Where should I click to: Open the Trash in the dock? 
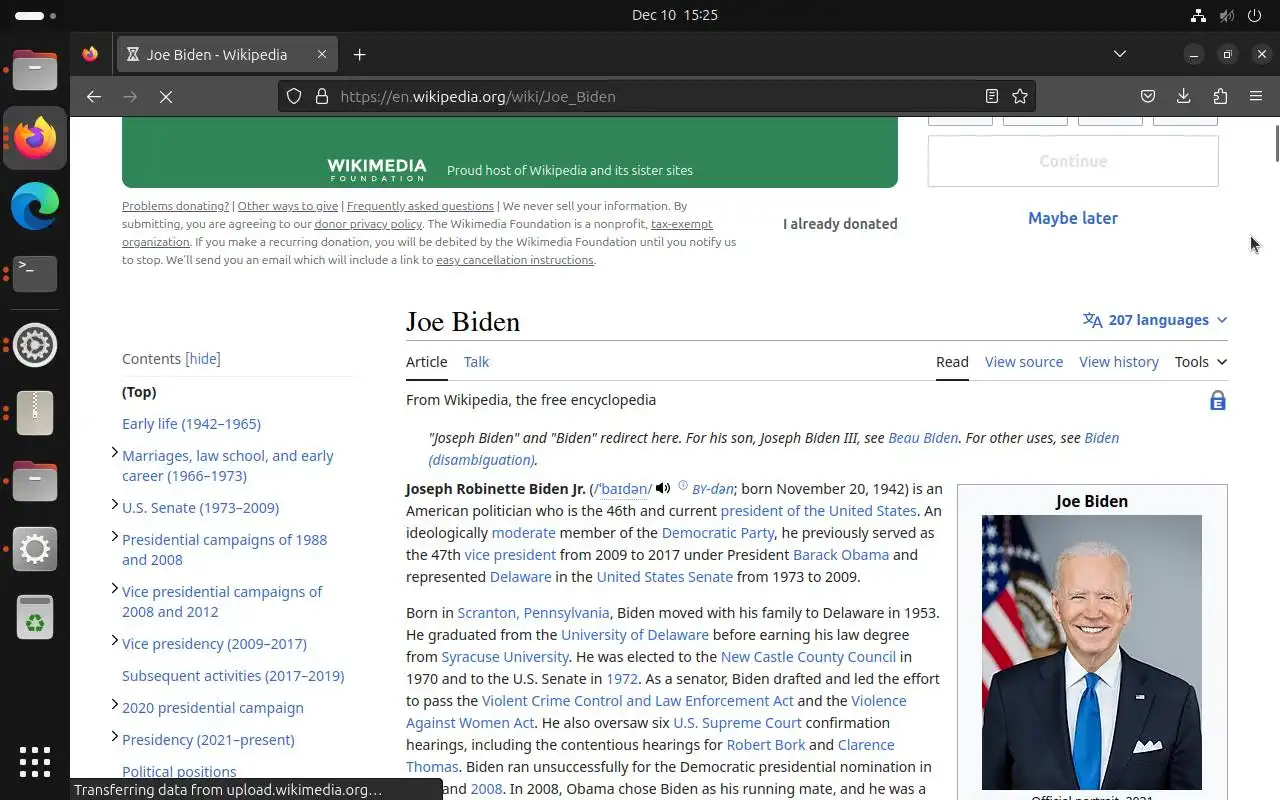coord(35,619)
